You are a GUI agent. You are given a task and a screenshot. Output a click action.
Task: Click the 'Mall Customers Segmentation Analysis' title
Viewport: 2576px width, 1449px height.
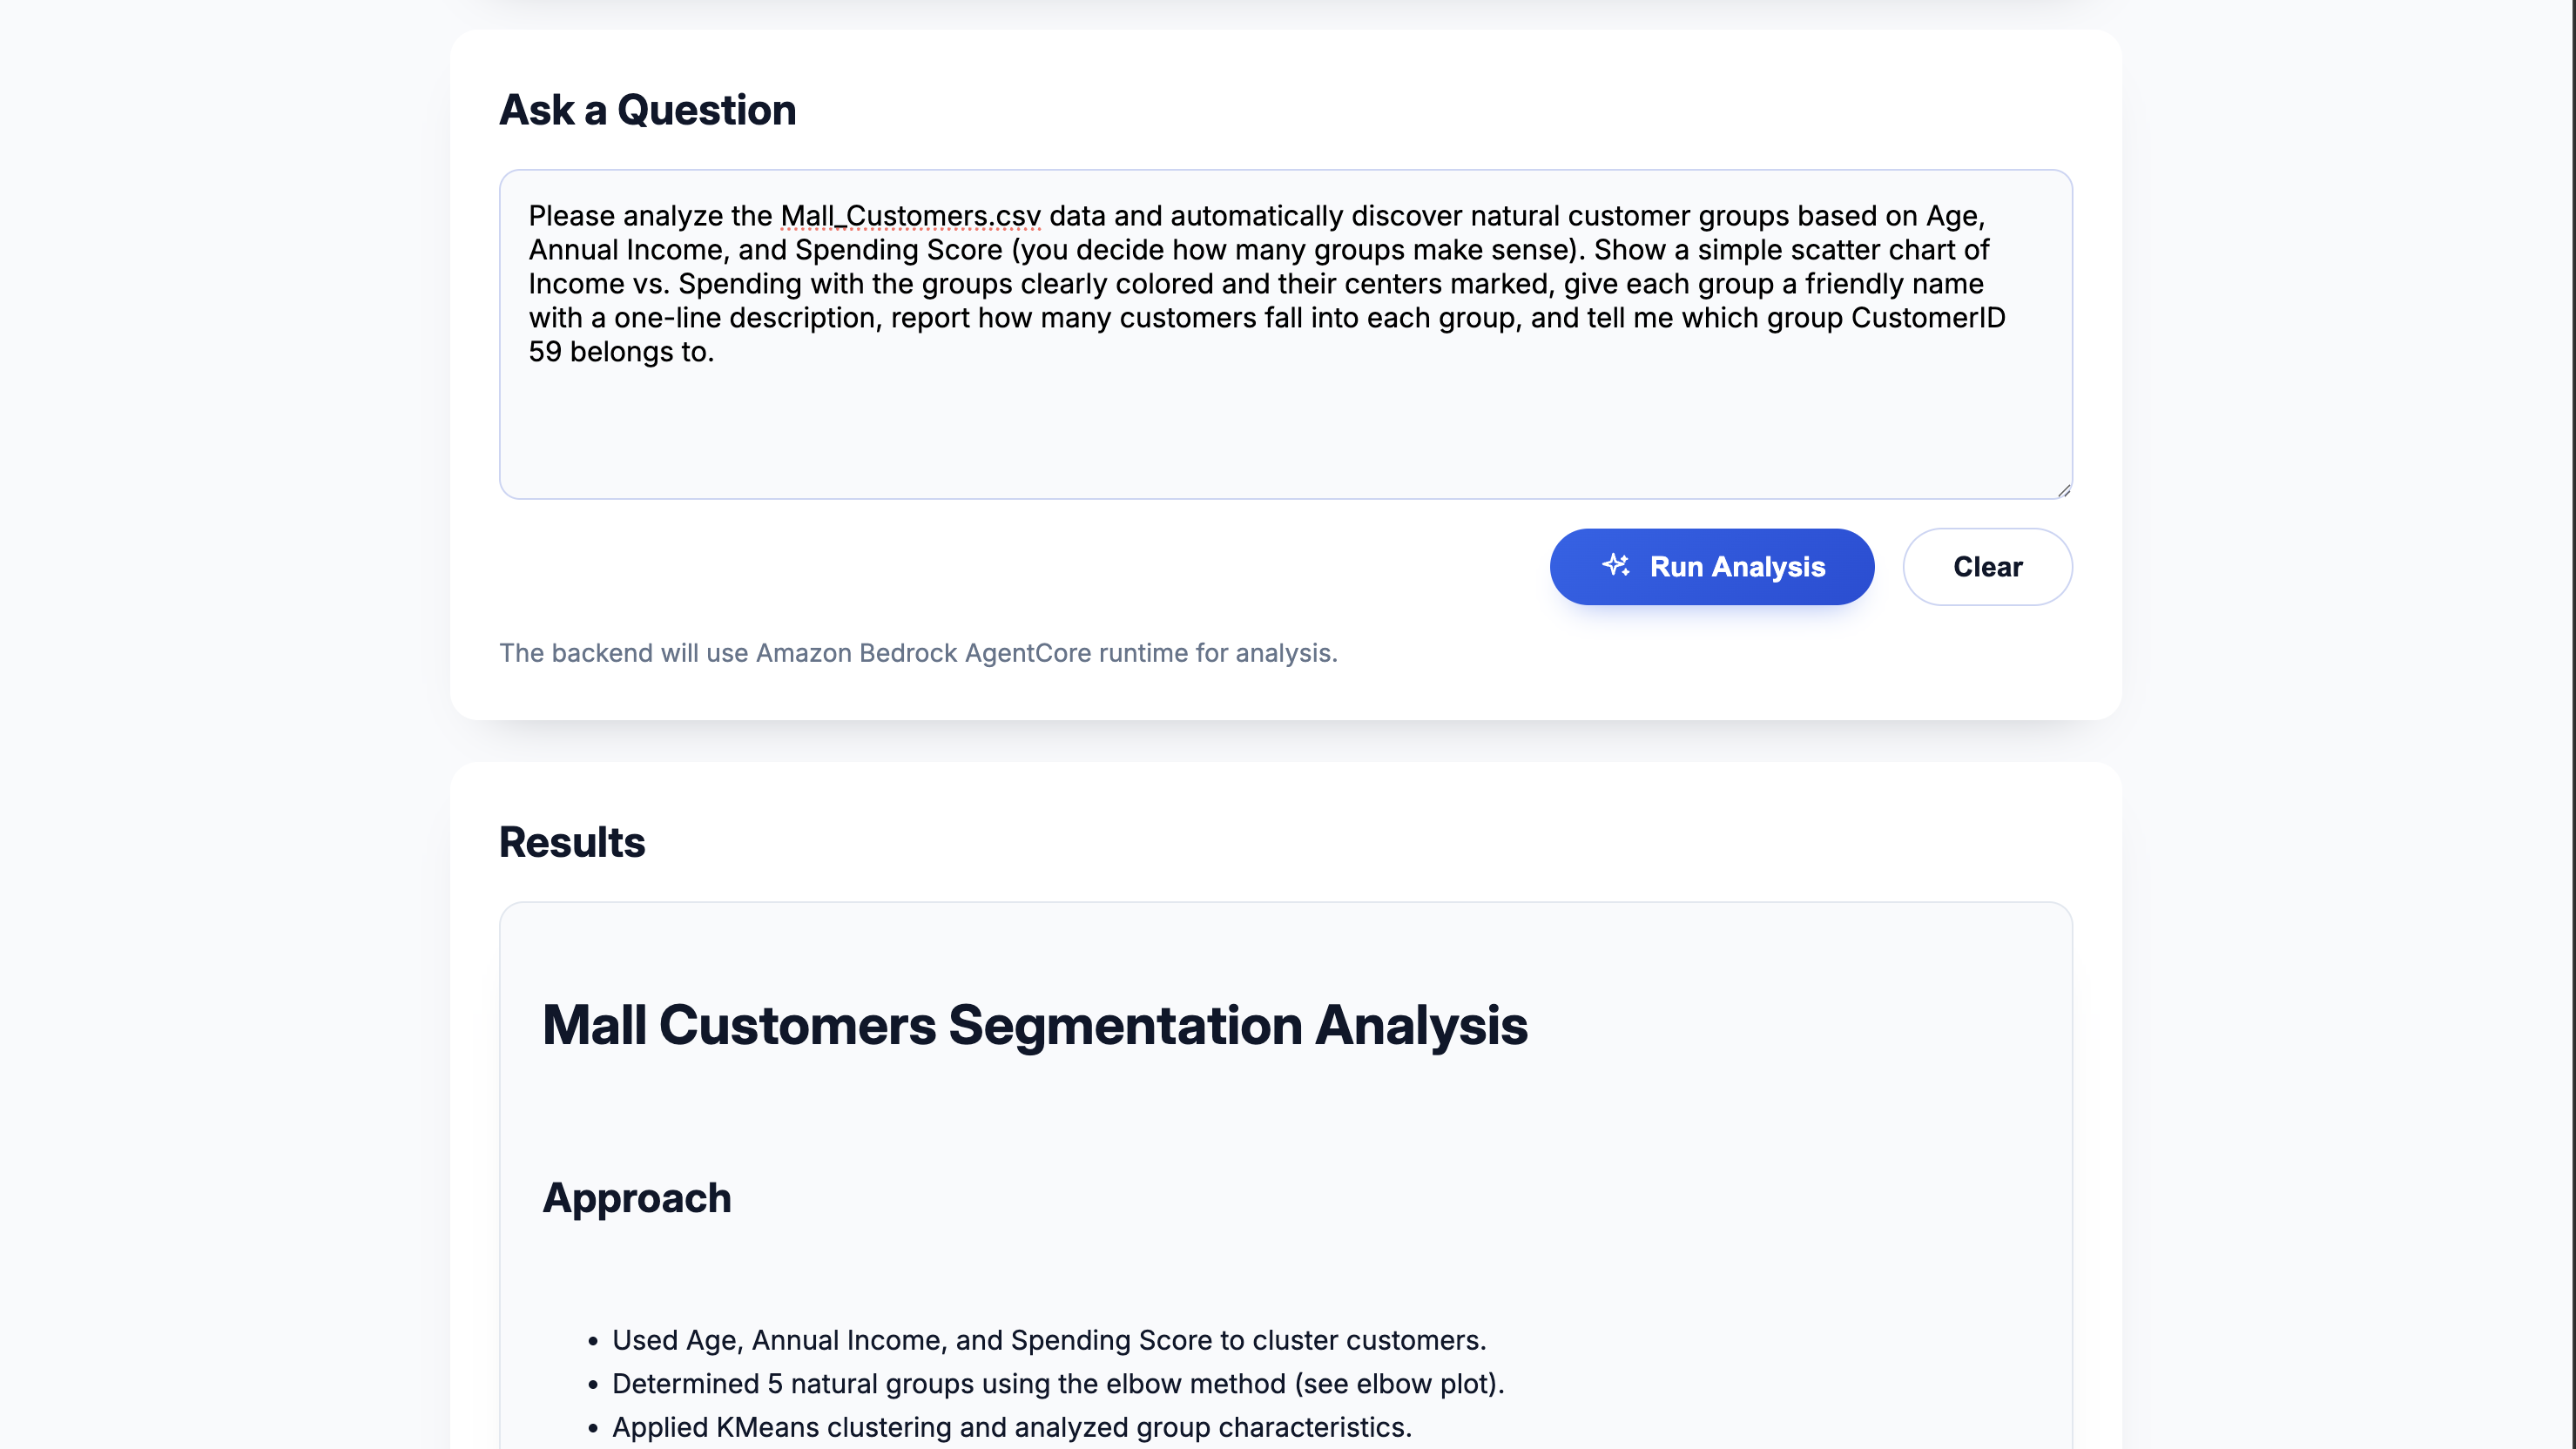point(1035,1024)
